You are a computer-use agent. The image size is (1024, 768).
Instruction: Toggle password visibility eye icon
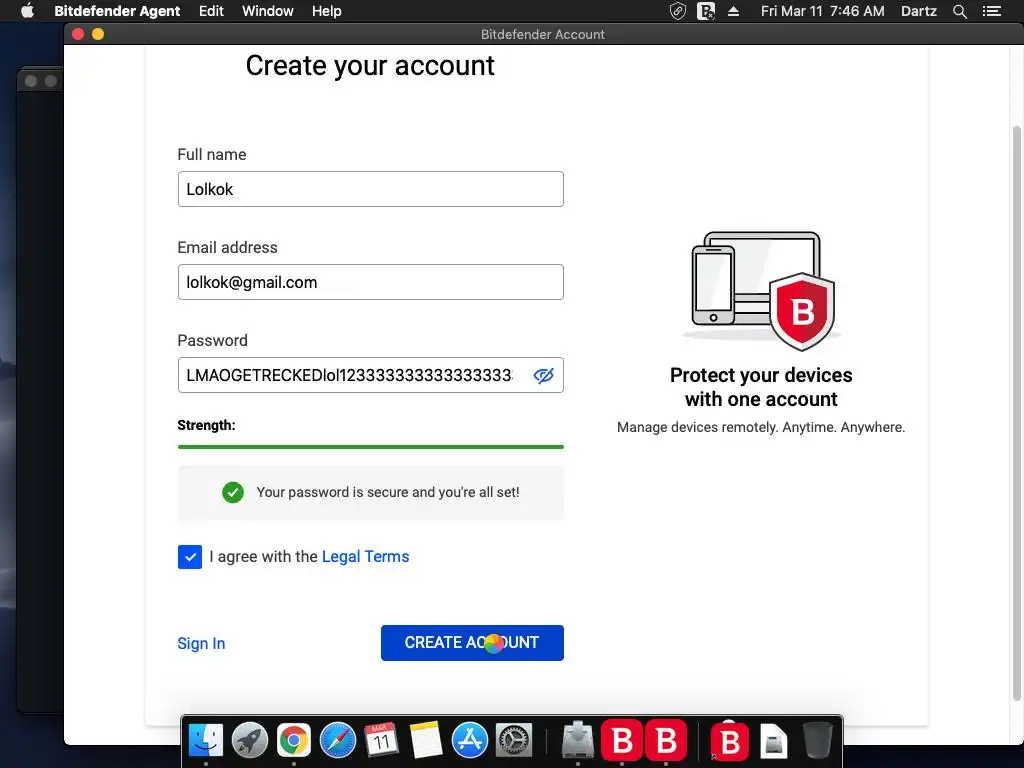click(x=543, y=376)
